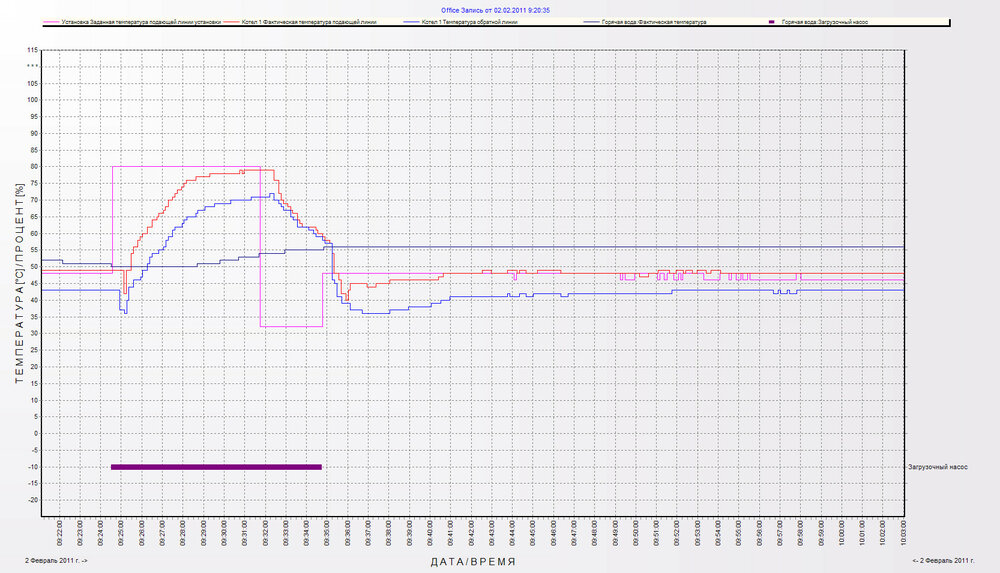Image resolution: width=1000 pixels, height=573 pixels.
Task: Click the 'ДАТА/ВРЕМЯ' axis title
Action: tap(472, 562)
